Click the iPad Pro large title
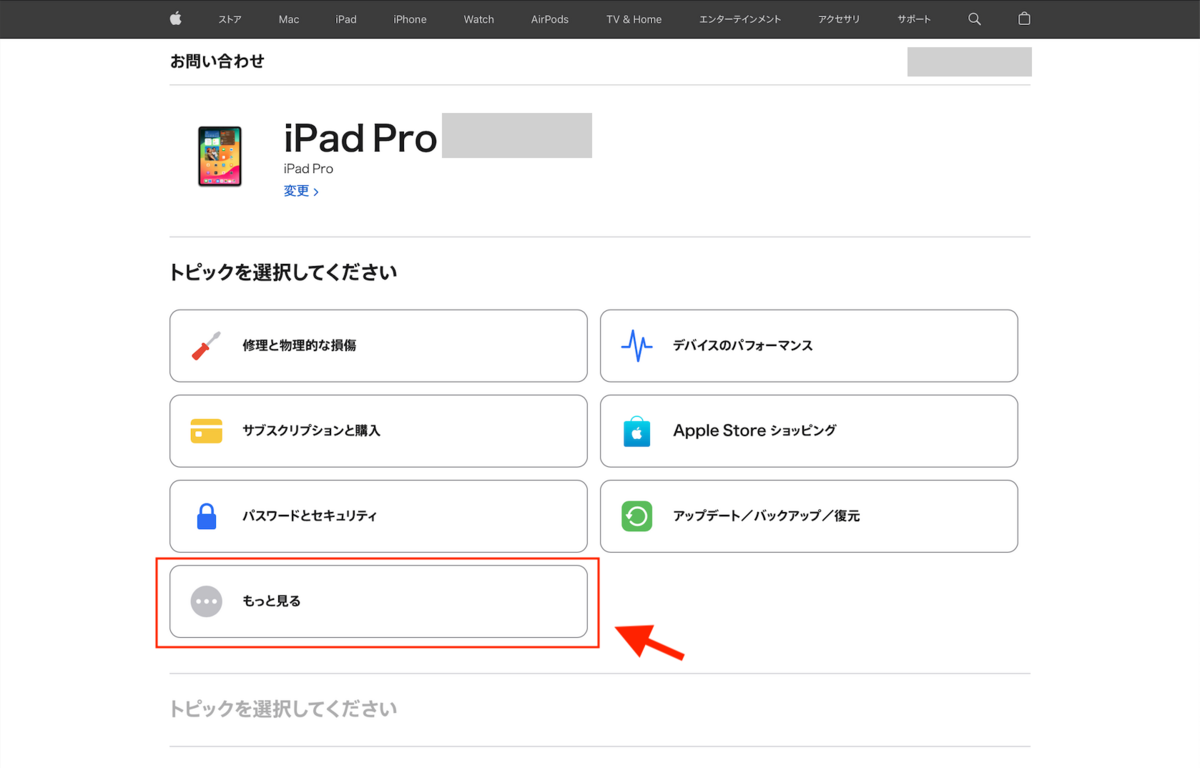 pos(361,138)
